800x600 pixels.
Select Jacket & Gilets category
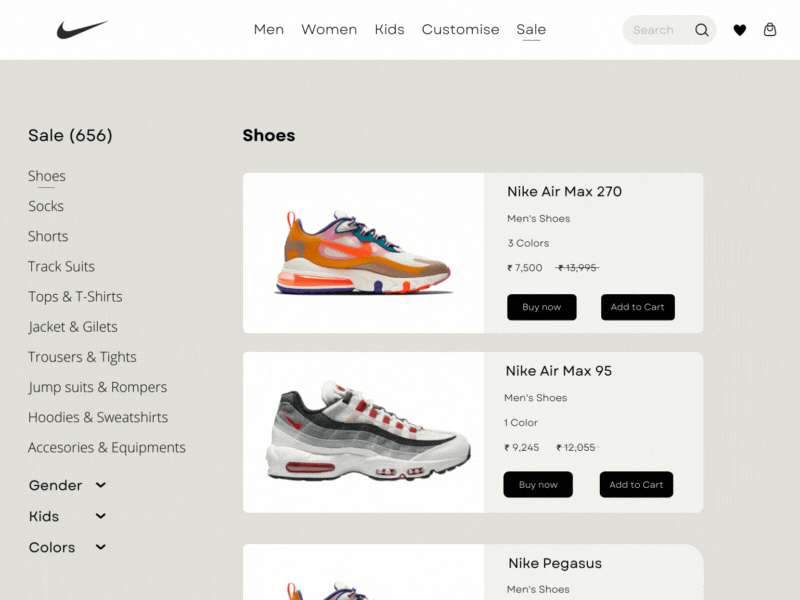[72, 327]
